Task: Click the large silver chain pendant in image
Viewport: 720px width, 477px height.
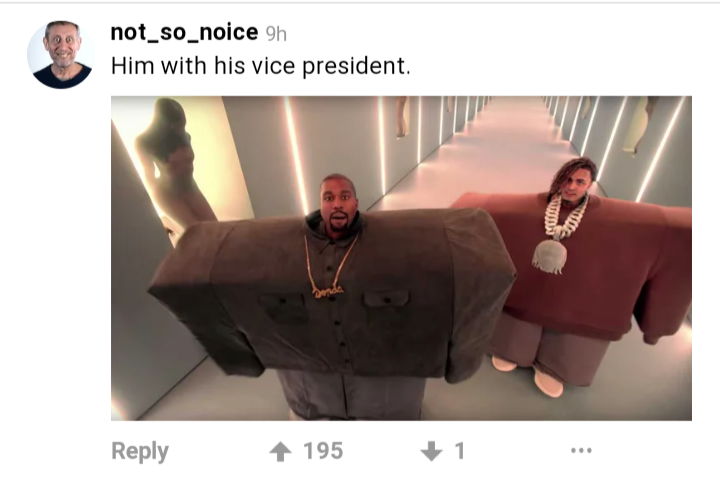Action: [550, 256]
